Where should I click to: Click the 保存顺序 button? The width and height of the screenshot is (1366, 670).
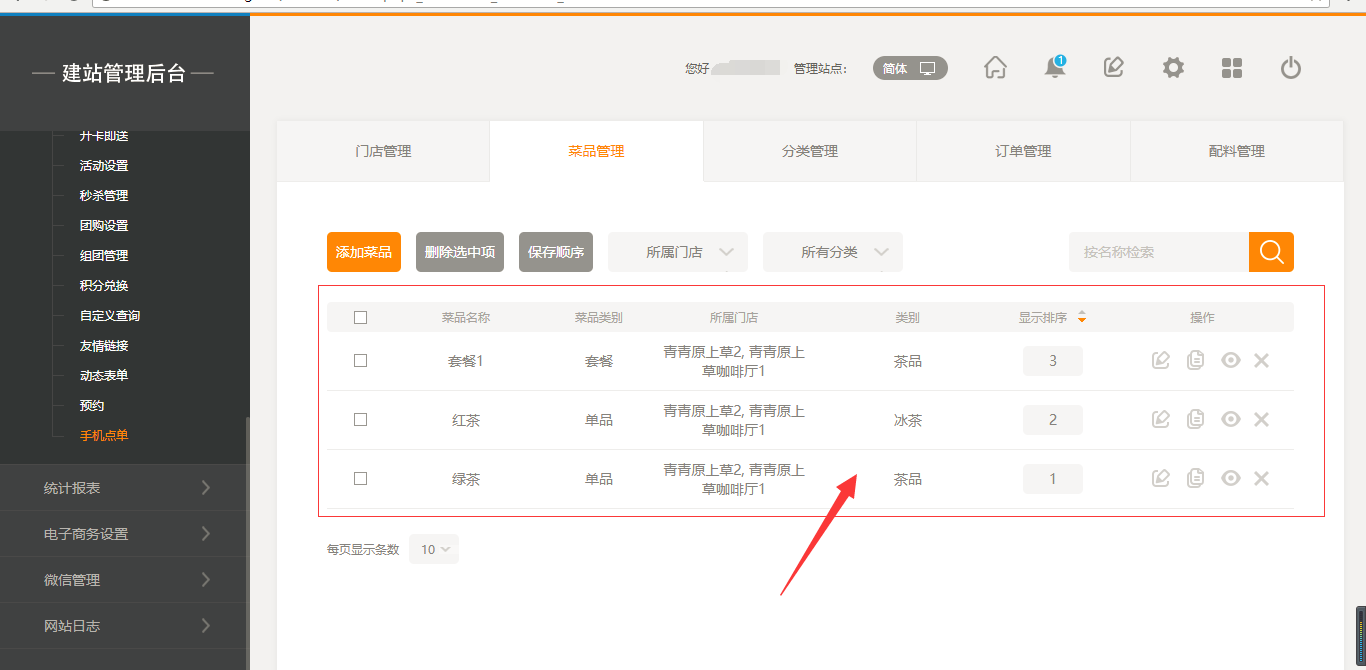pos(556,252)
